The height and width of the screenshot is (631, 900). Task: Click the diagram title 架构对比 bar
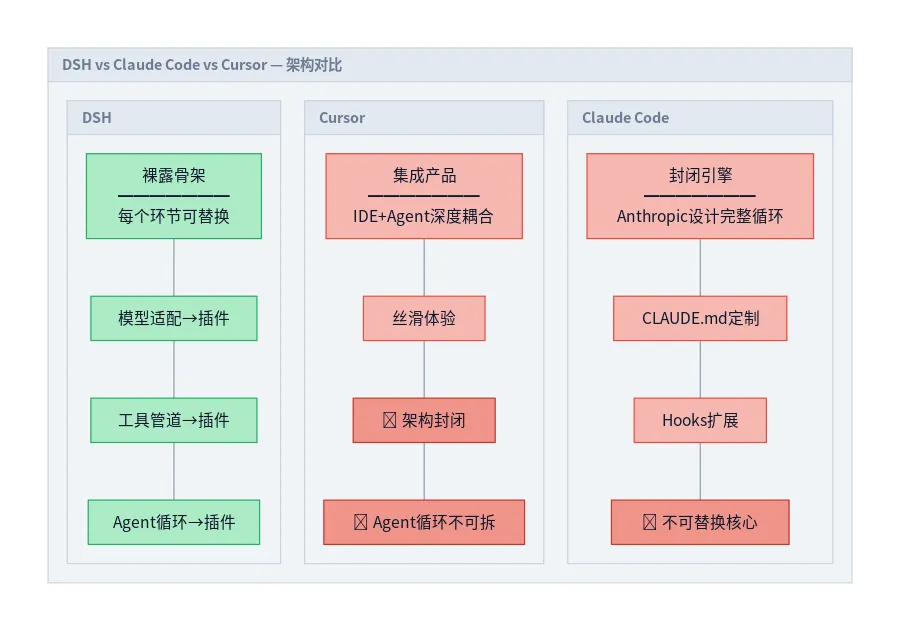click(x=450, y=65)
